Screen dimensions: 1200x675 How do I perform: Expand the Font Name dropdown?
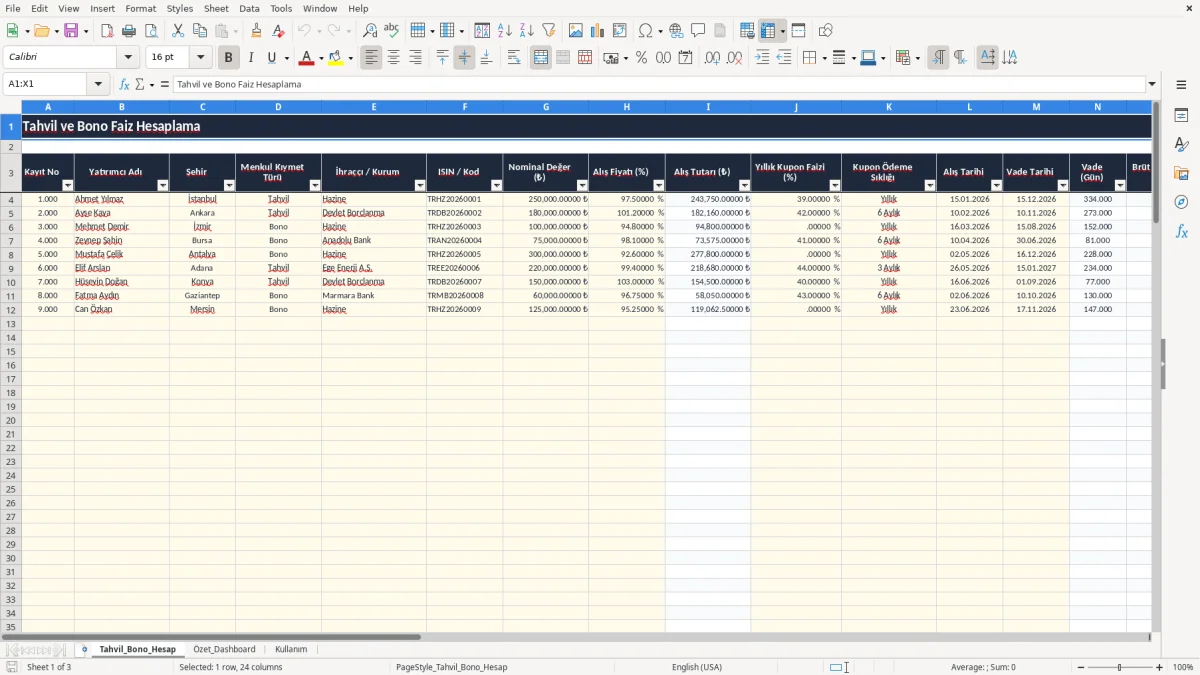point(128,58)
